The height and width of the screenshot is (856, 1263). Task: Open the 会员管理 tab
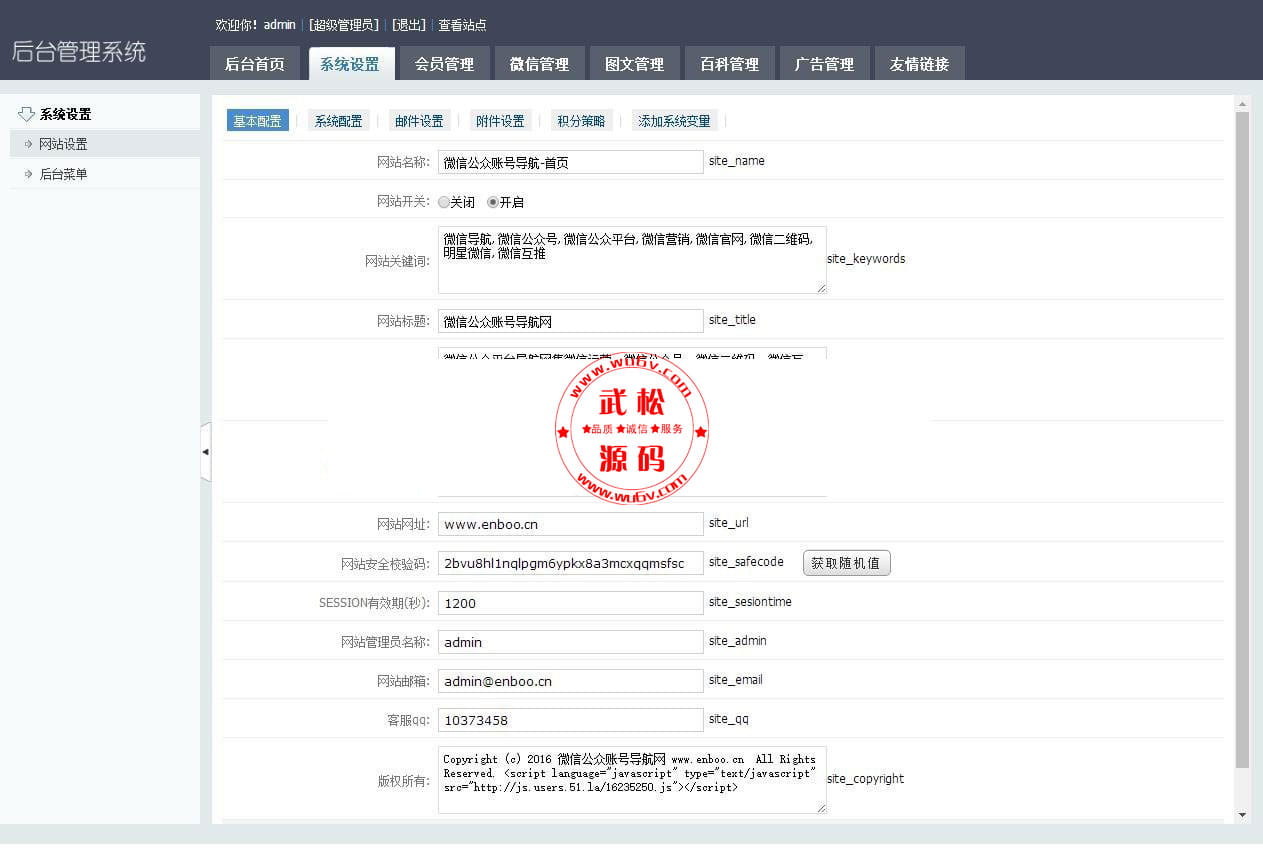pos(444,63)
